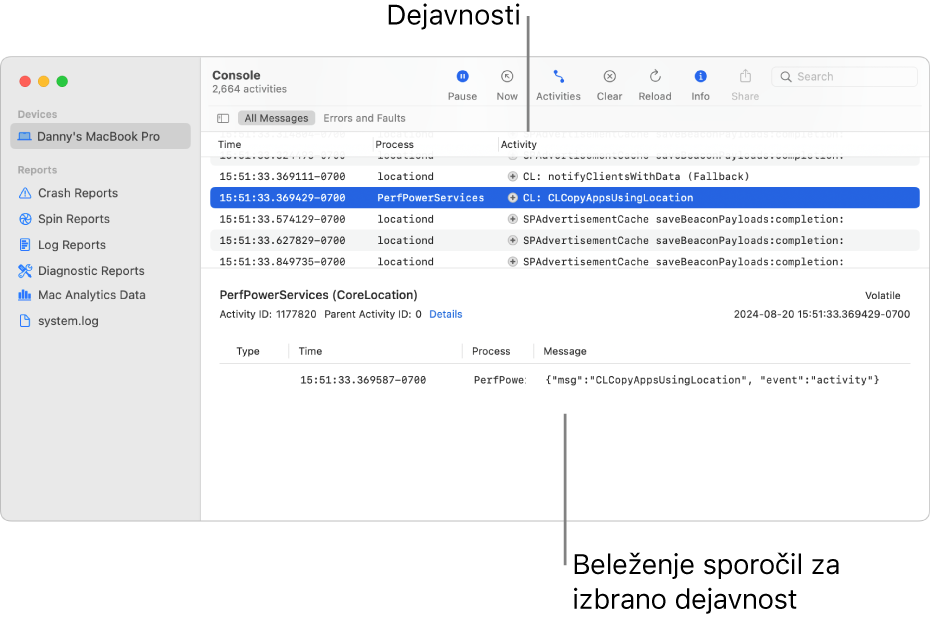Click the 2,664 activities count
The height and width of the screenshot is (622, 931).
click(249, 89)
